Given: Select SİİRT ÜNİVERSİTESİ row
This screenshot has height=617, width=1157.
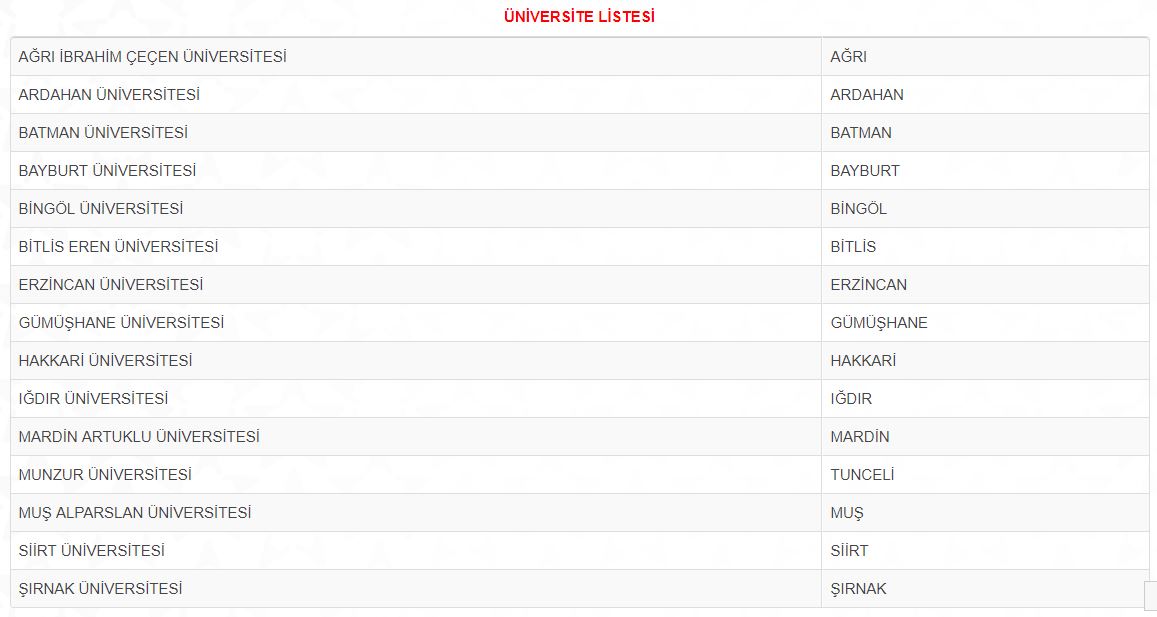Looking at the screenshot, I should coord(580,551).
